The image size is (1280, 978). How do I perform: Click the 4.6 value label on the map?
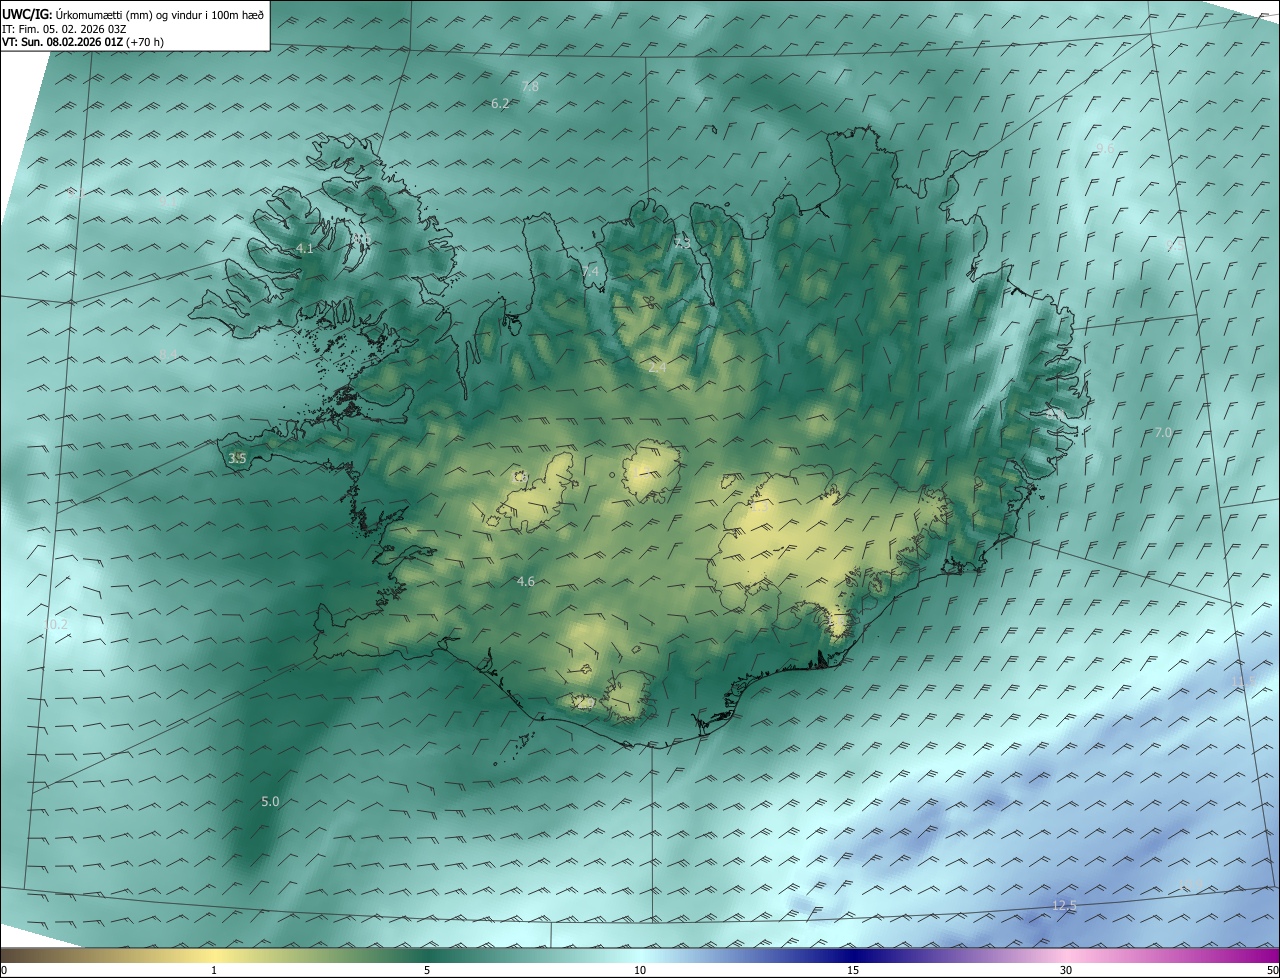pyautogui.click(x=525, y=581)
